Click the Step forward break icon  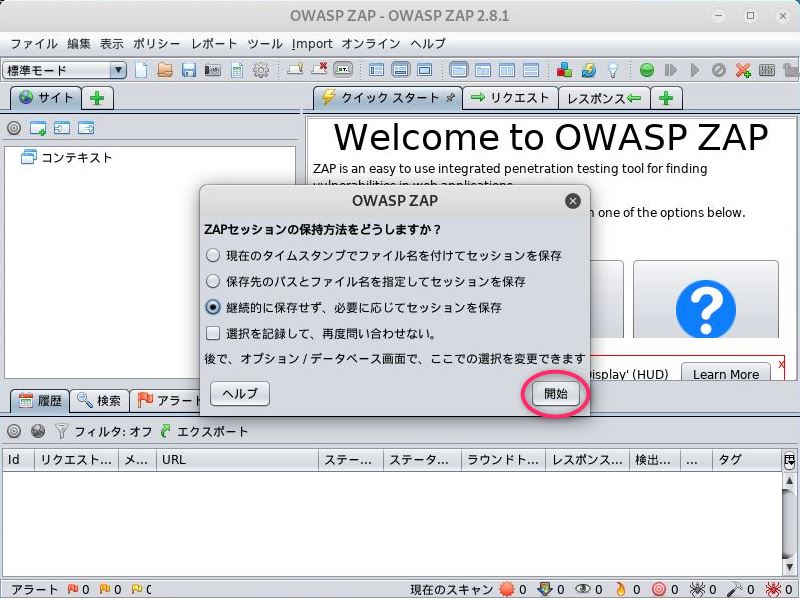point(671,70)
